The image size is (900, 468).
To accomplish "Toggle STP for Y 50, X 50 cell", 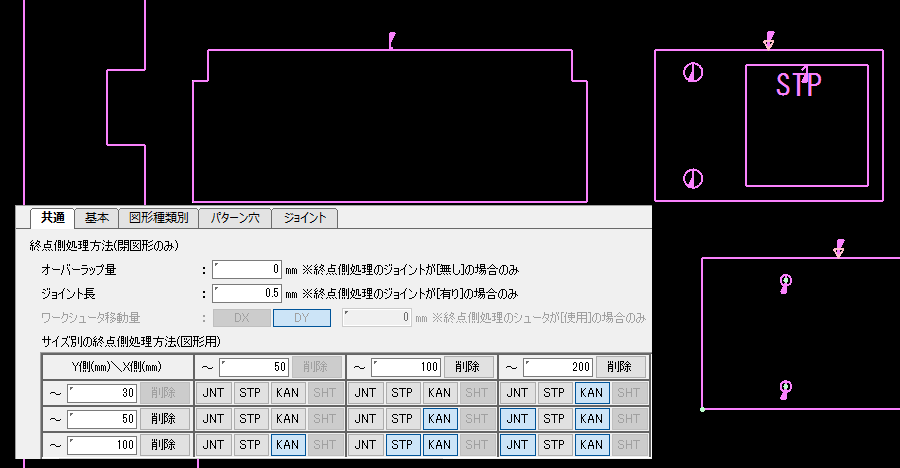I will pyautogui.click(x=250, y=419).
